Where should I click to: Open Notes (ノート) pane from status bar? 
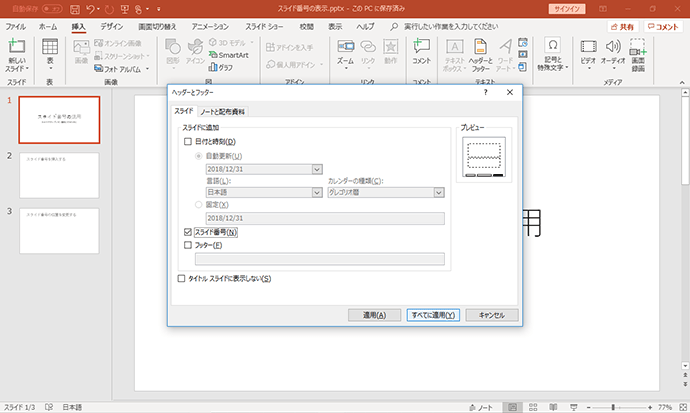coord(481,407)
